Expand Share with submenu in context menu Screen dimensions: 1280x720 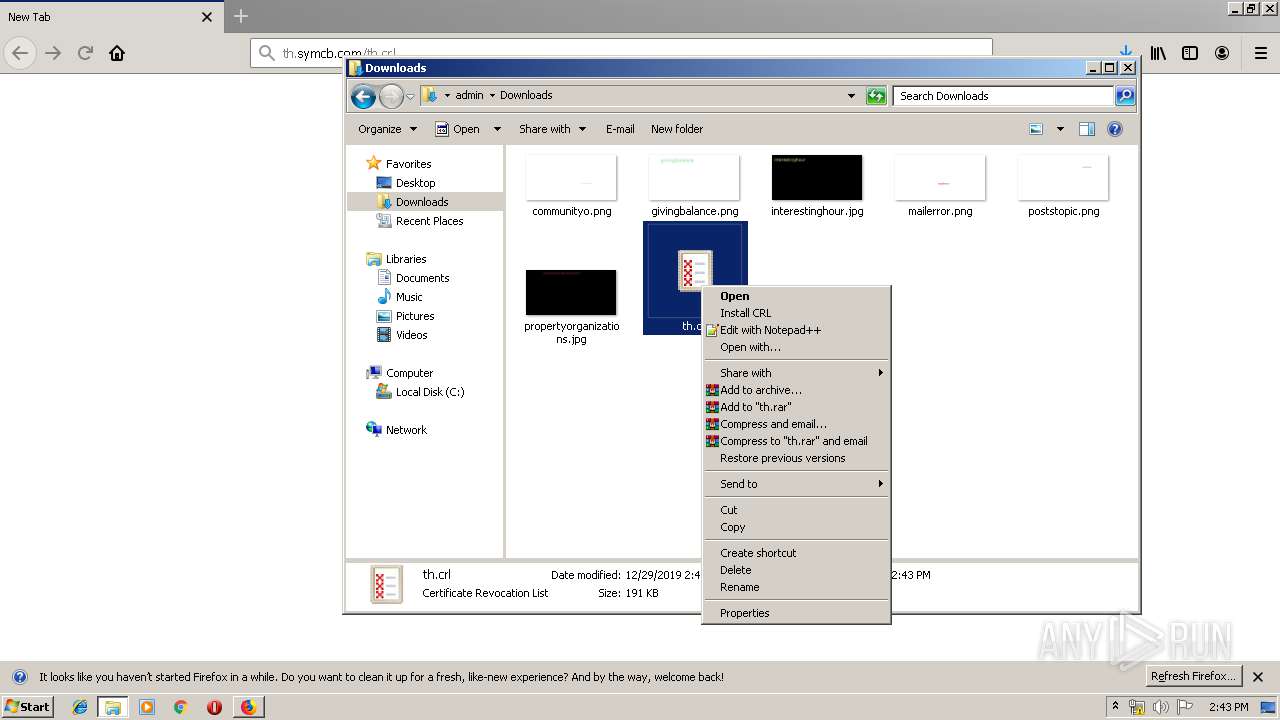click(796, 373)
